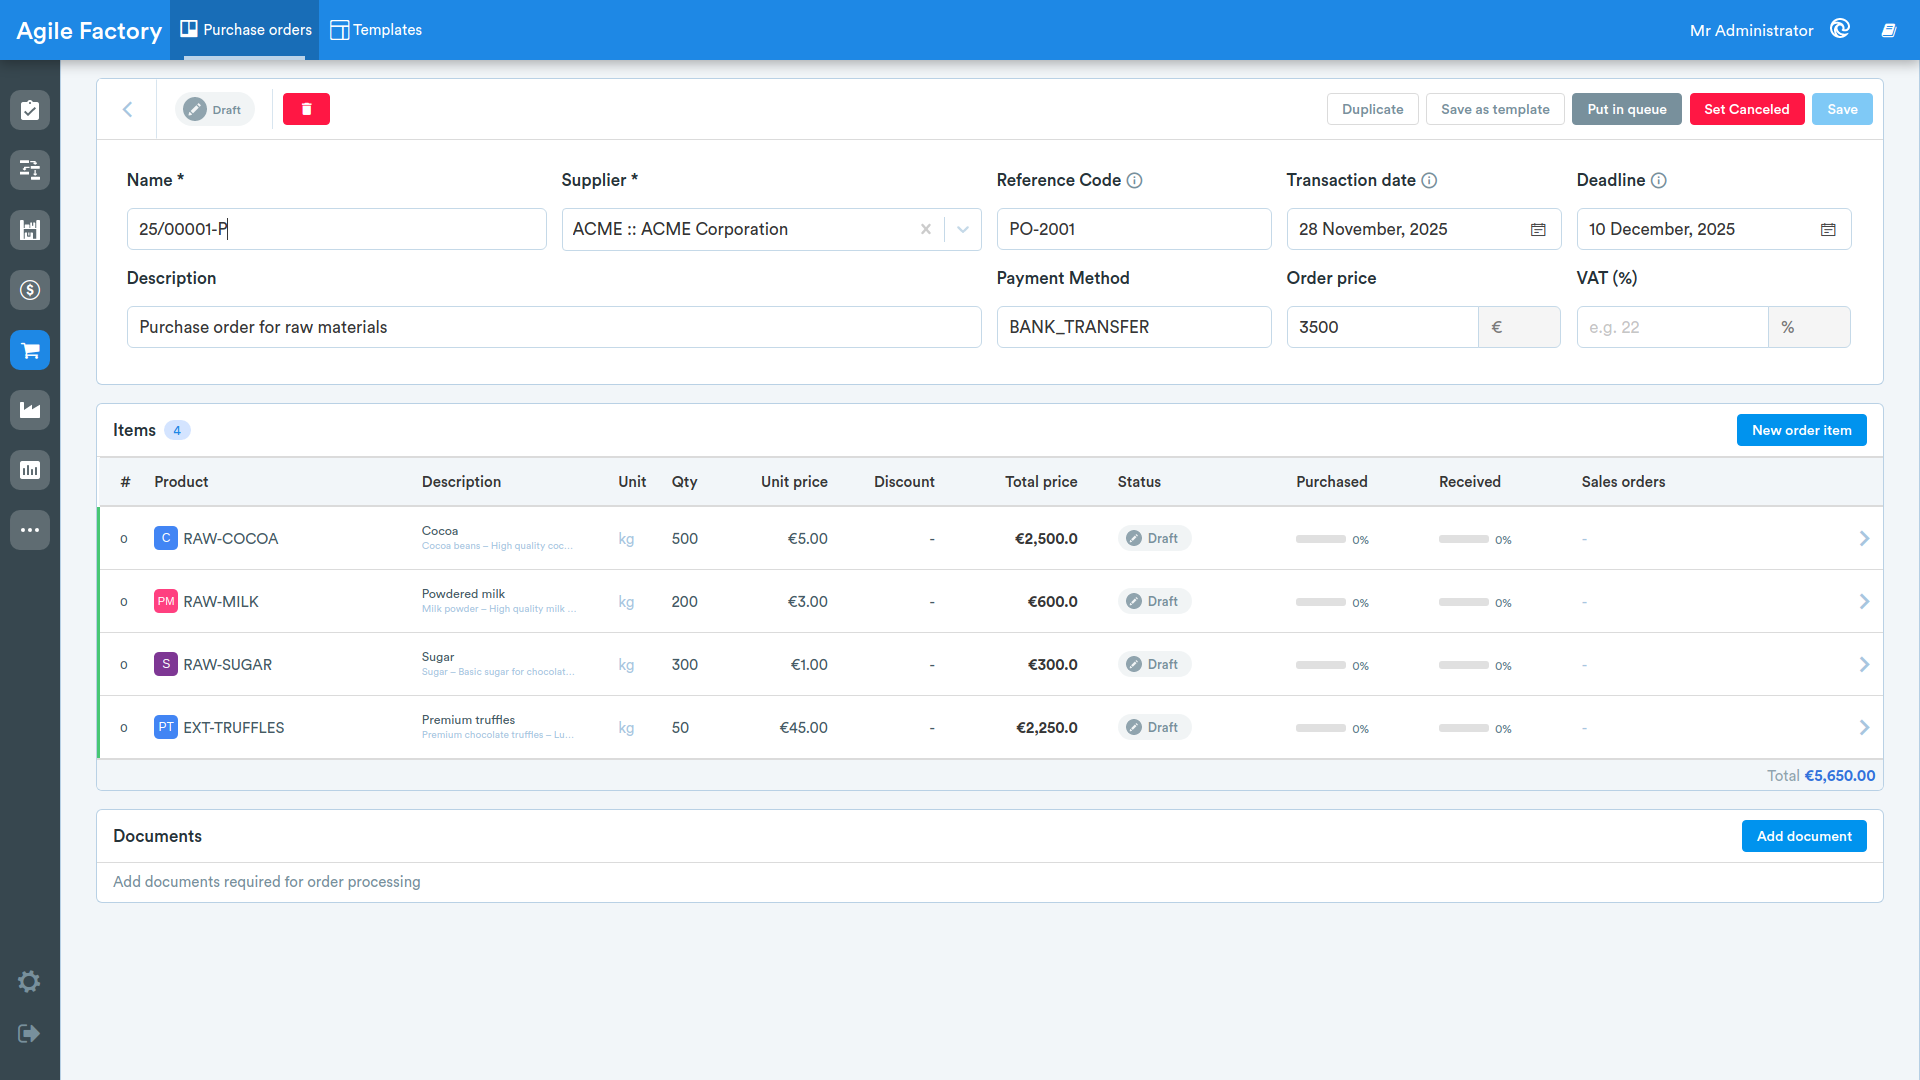The height and width of the screenshot is (1080, 1920).
Task: Click the New order item button
Action: coord(1801,430)
